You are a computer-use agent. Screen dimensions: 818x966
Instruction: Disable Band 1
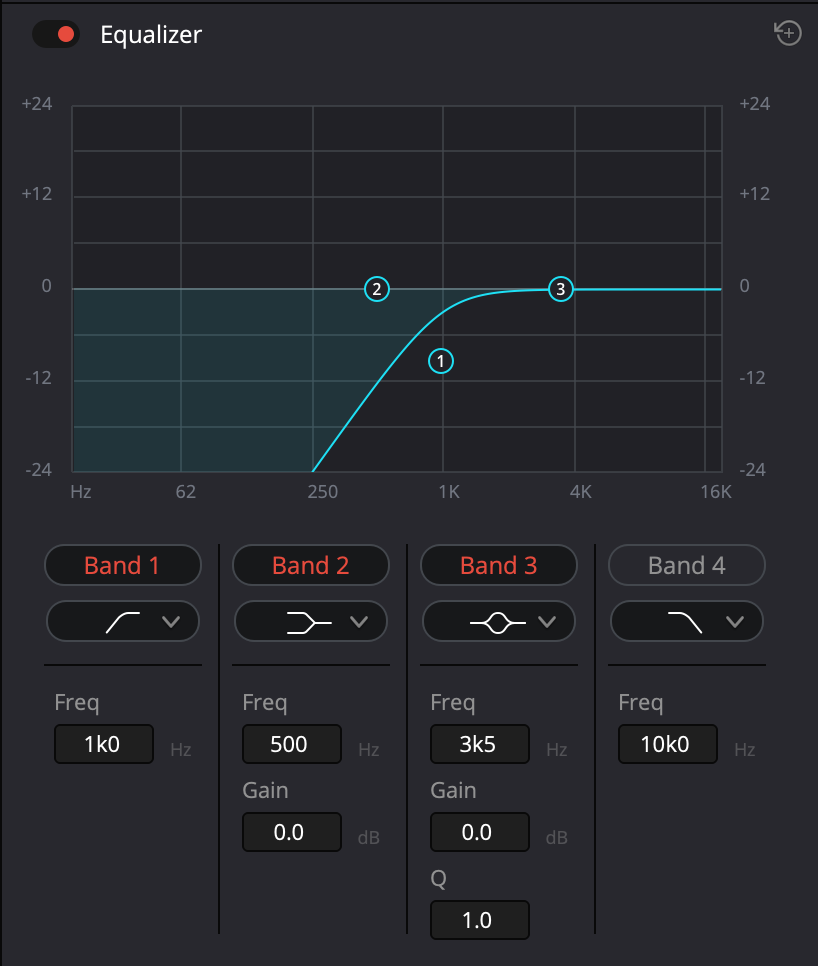click(122, 565)
